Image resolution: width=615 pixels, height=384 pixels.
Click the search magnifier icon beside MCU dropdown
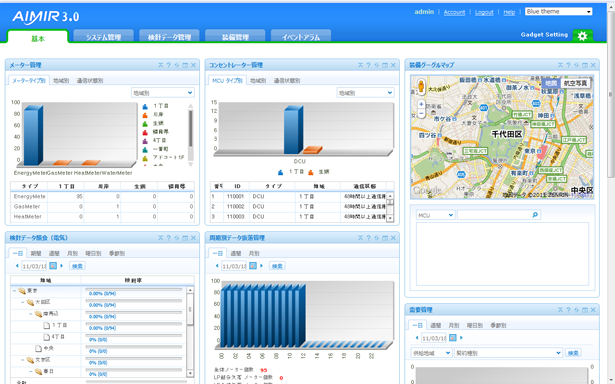[x=535, y=215]
